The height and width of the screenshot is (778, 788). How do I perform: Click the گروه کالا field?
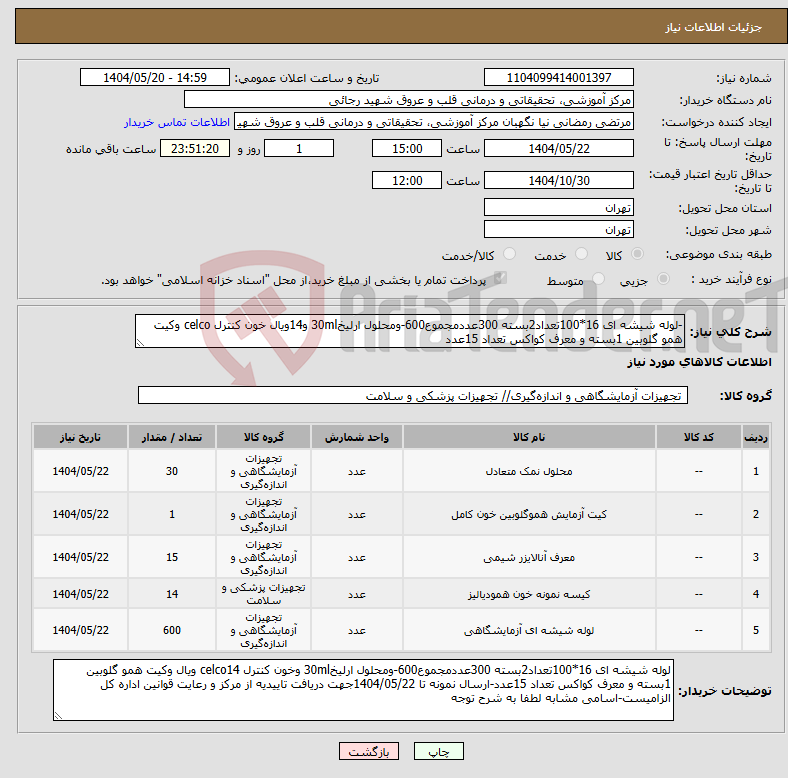coord(413,395)
